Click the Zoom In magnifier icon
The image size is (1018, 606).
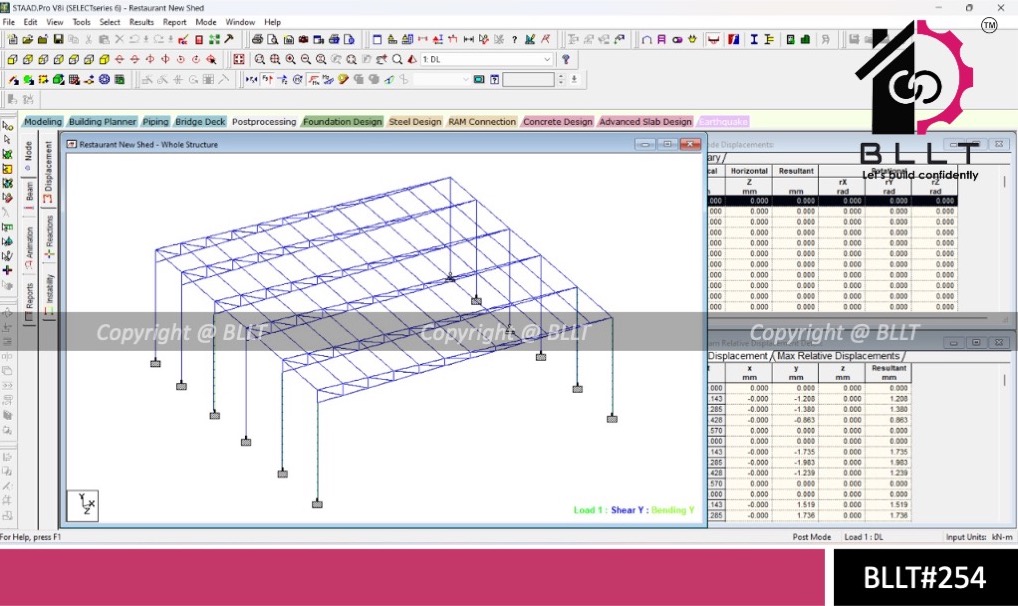[x=290, y=59]
